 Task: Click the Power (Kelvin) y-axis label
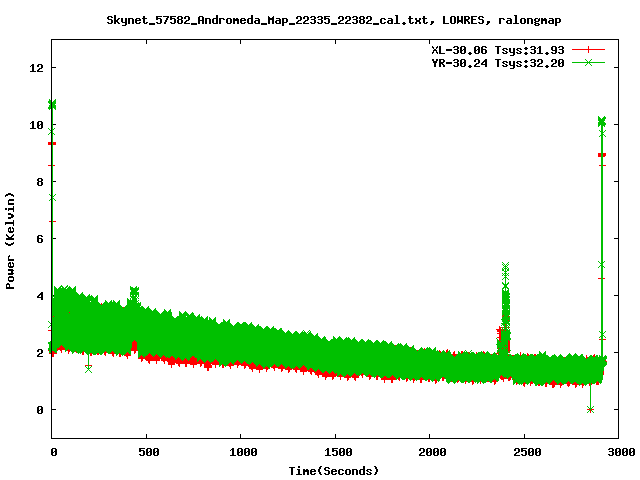[x=10, y=241]
